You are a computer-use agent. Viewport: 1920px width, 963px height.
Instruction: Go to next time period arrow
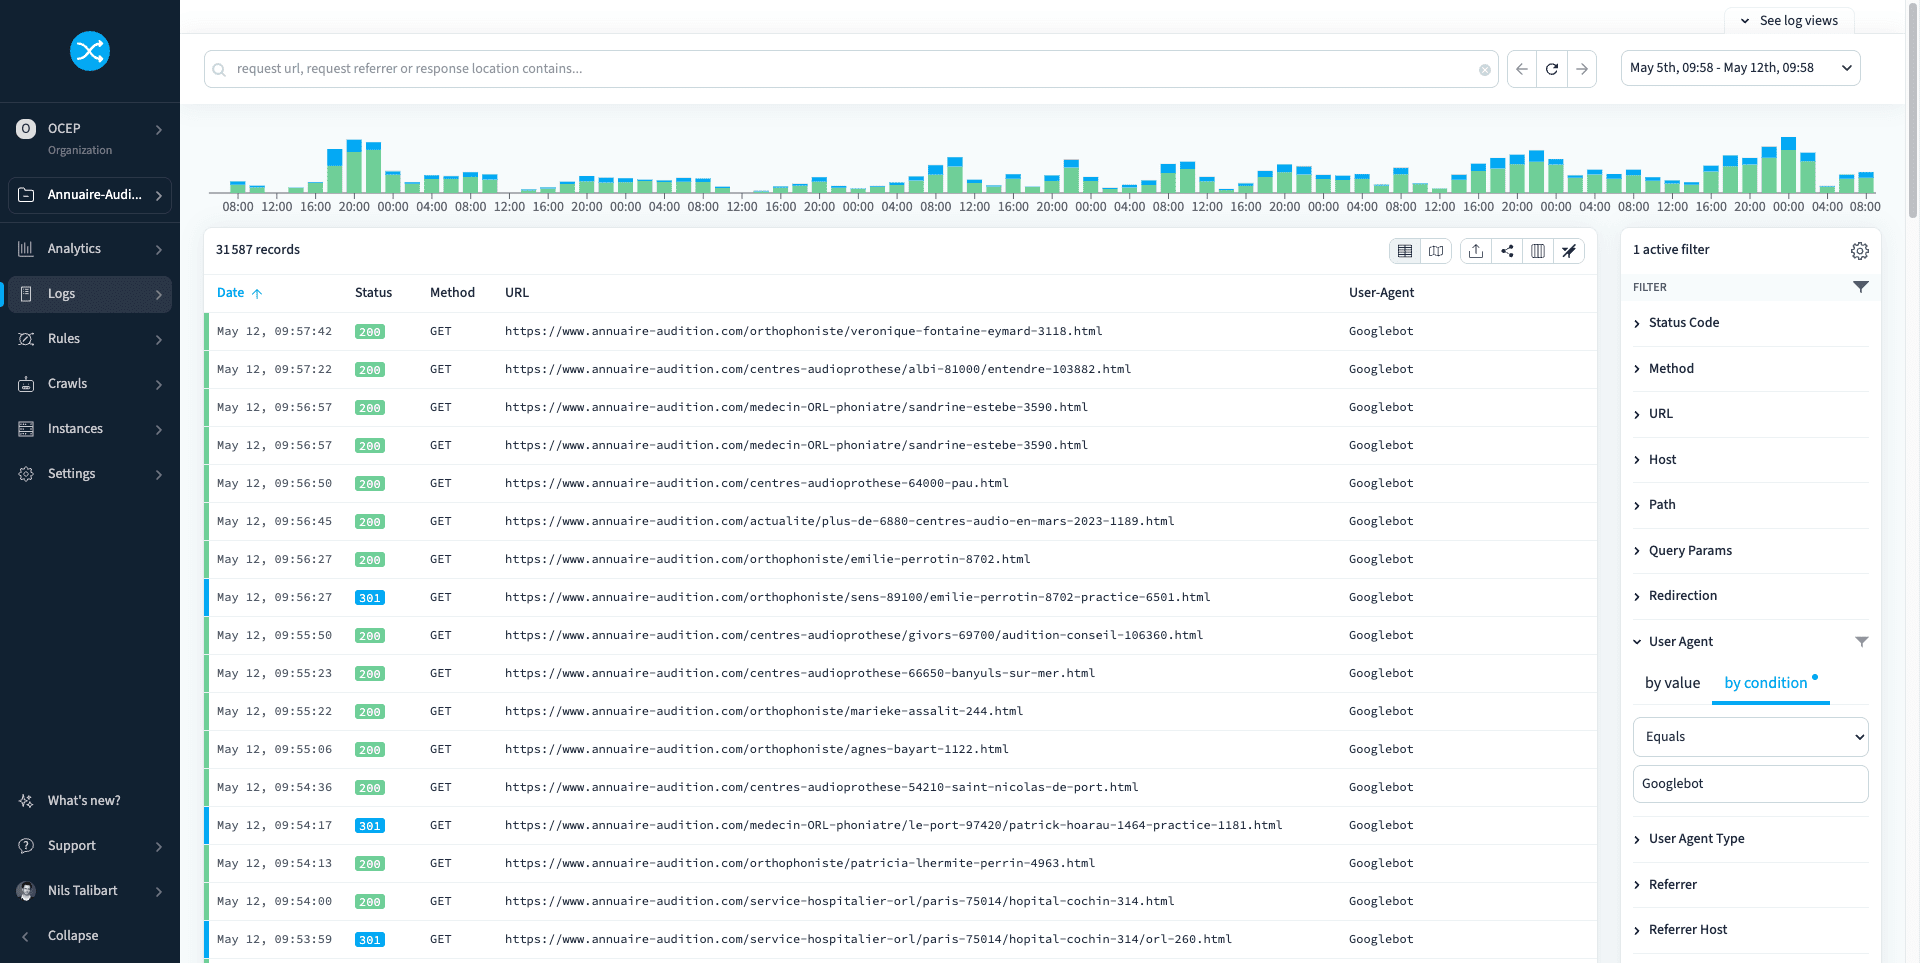coord(1582,69)
